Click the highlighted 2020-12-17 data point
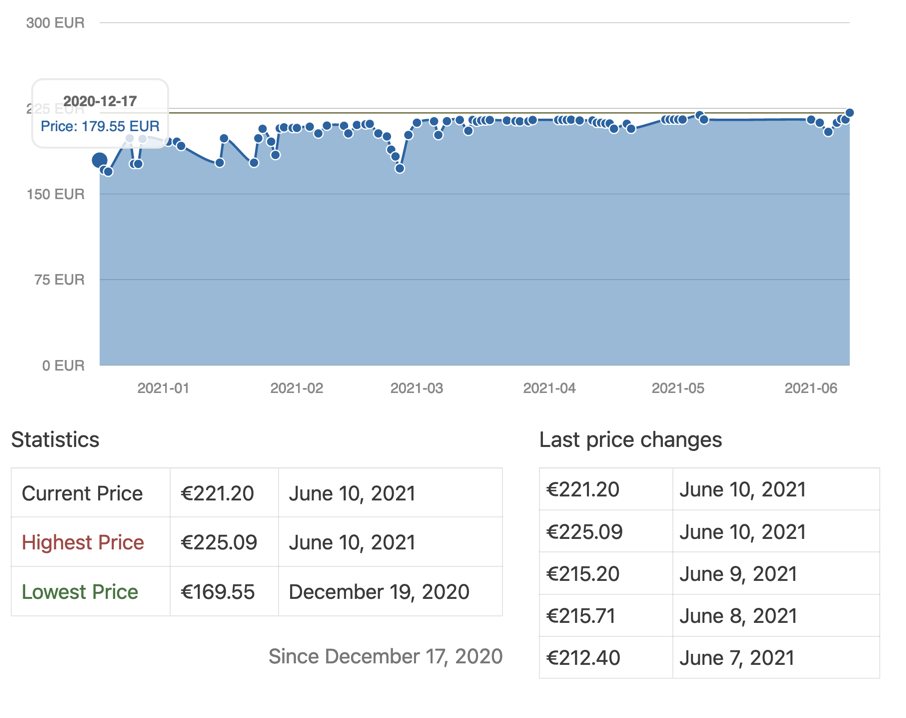 [99, 160]
